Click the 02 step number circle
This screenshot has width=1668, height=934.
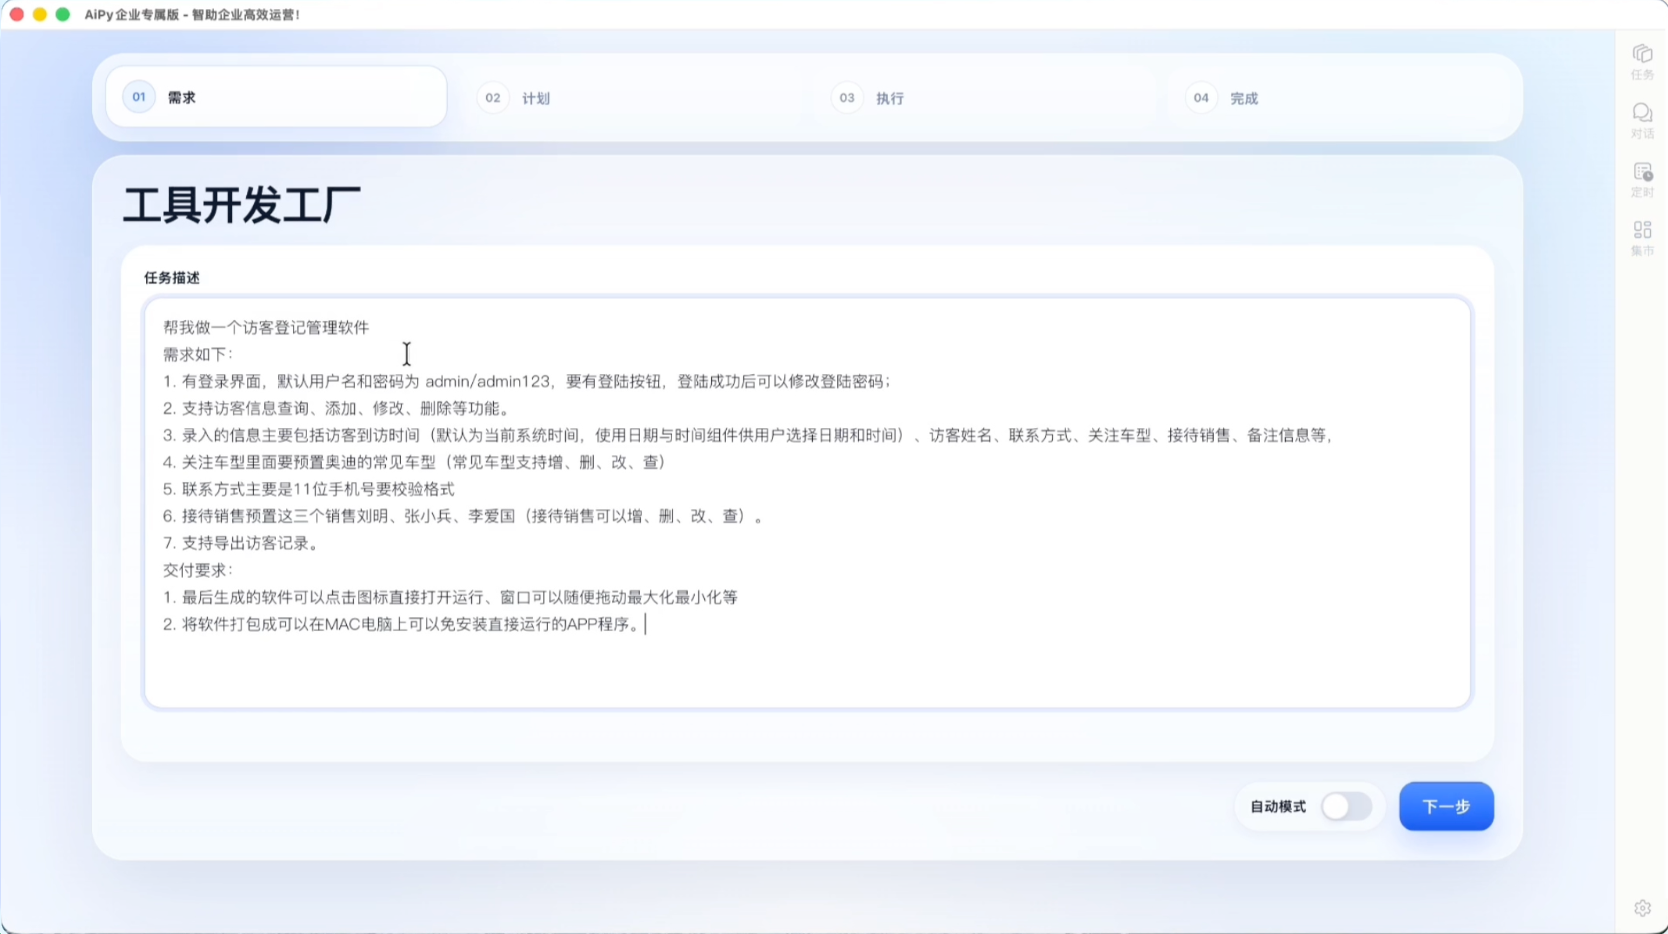(493, 98)
